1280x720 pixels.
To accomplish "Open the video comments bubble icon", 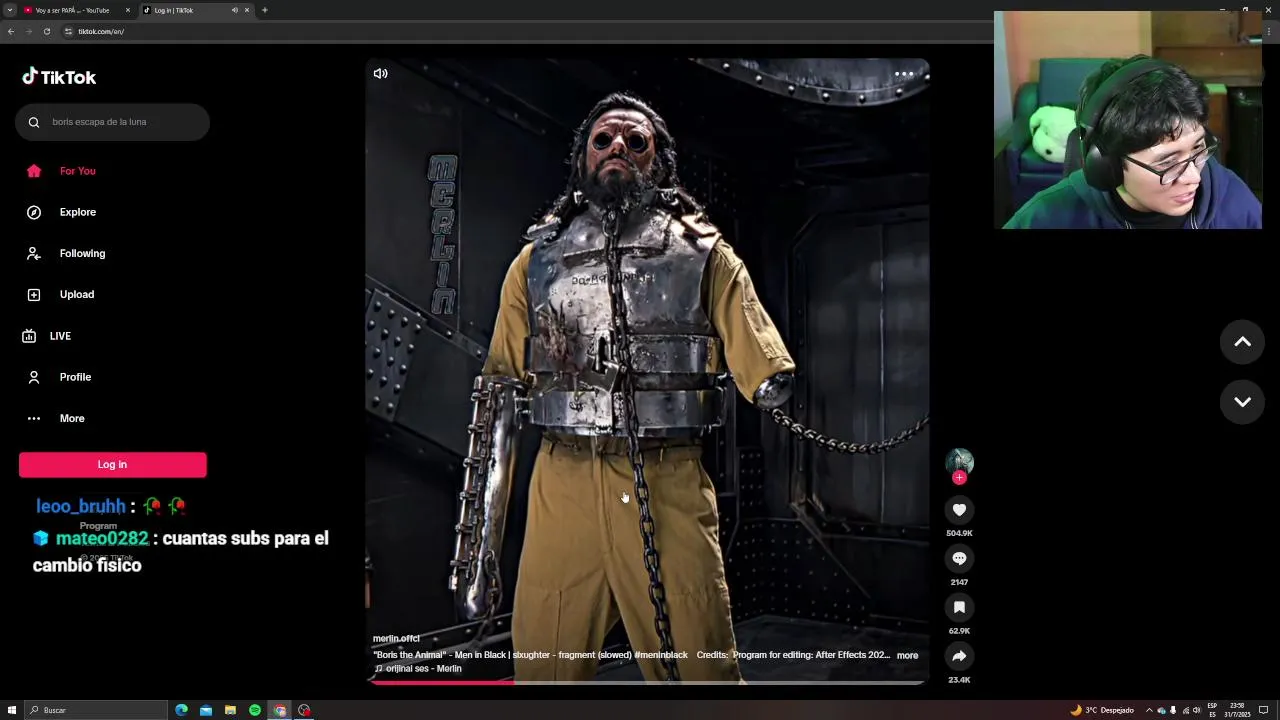I will coord(959,559).
